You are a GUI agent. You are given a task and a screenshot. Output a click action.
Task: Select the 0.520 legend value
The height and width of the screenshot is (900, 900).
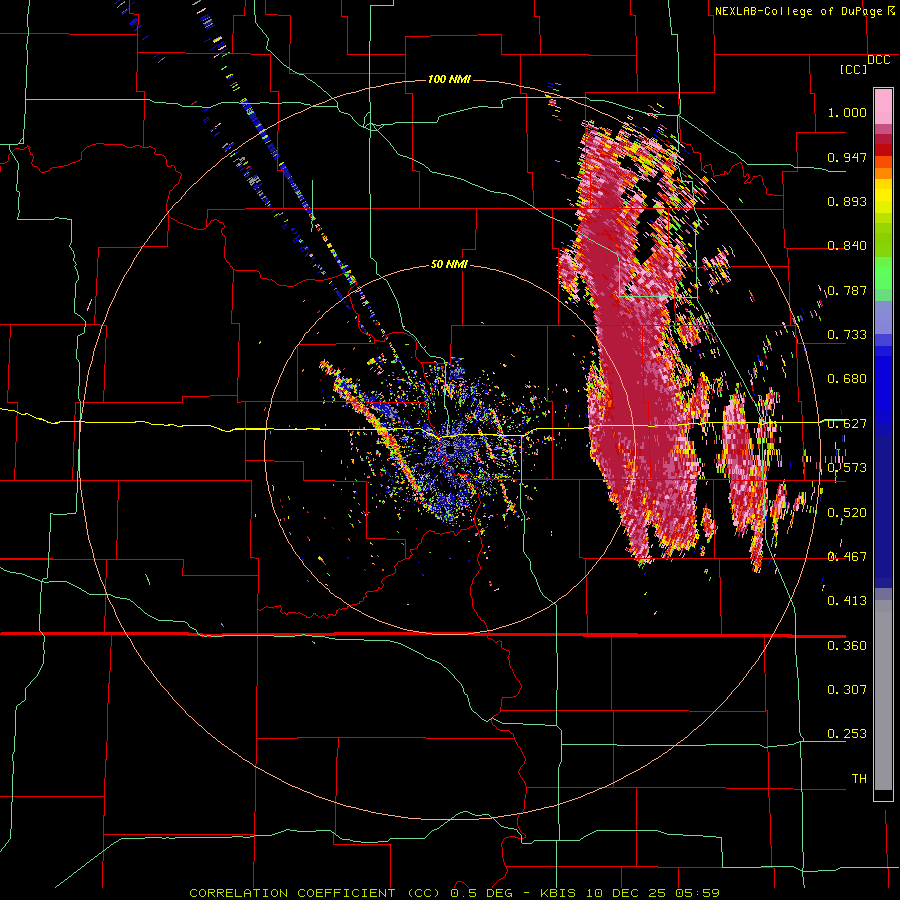point(847,513)
